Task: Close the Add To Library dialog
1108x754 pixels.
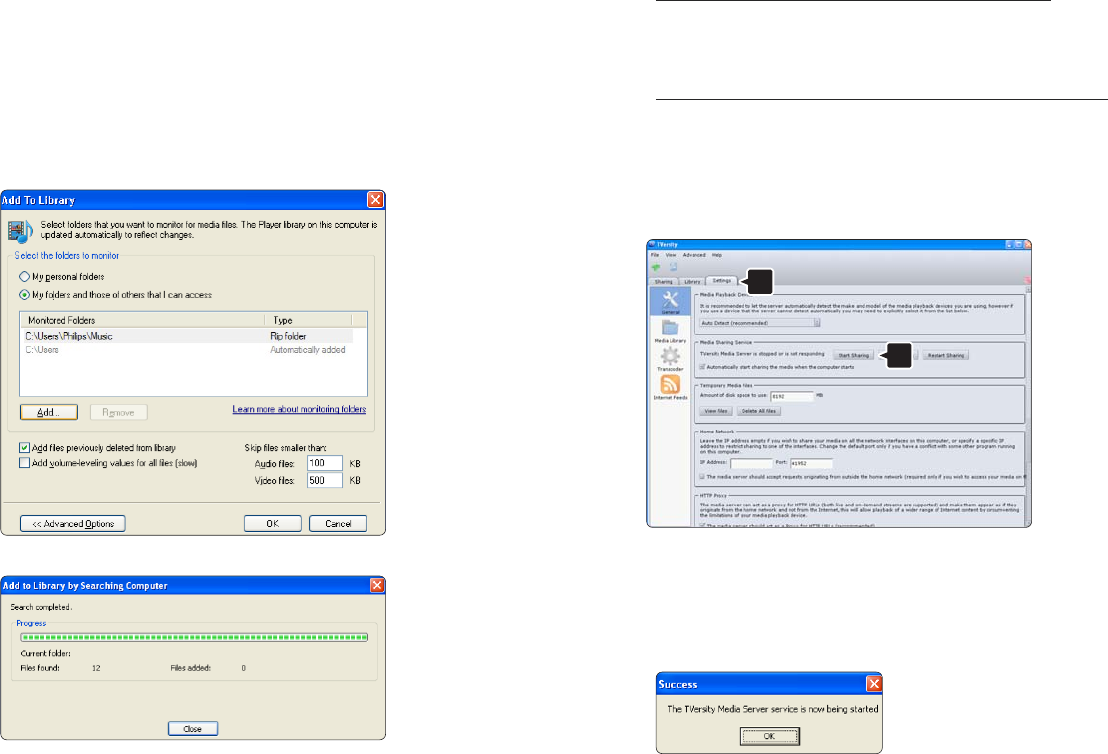Action: pyautogui.click(x=375, y=200)
